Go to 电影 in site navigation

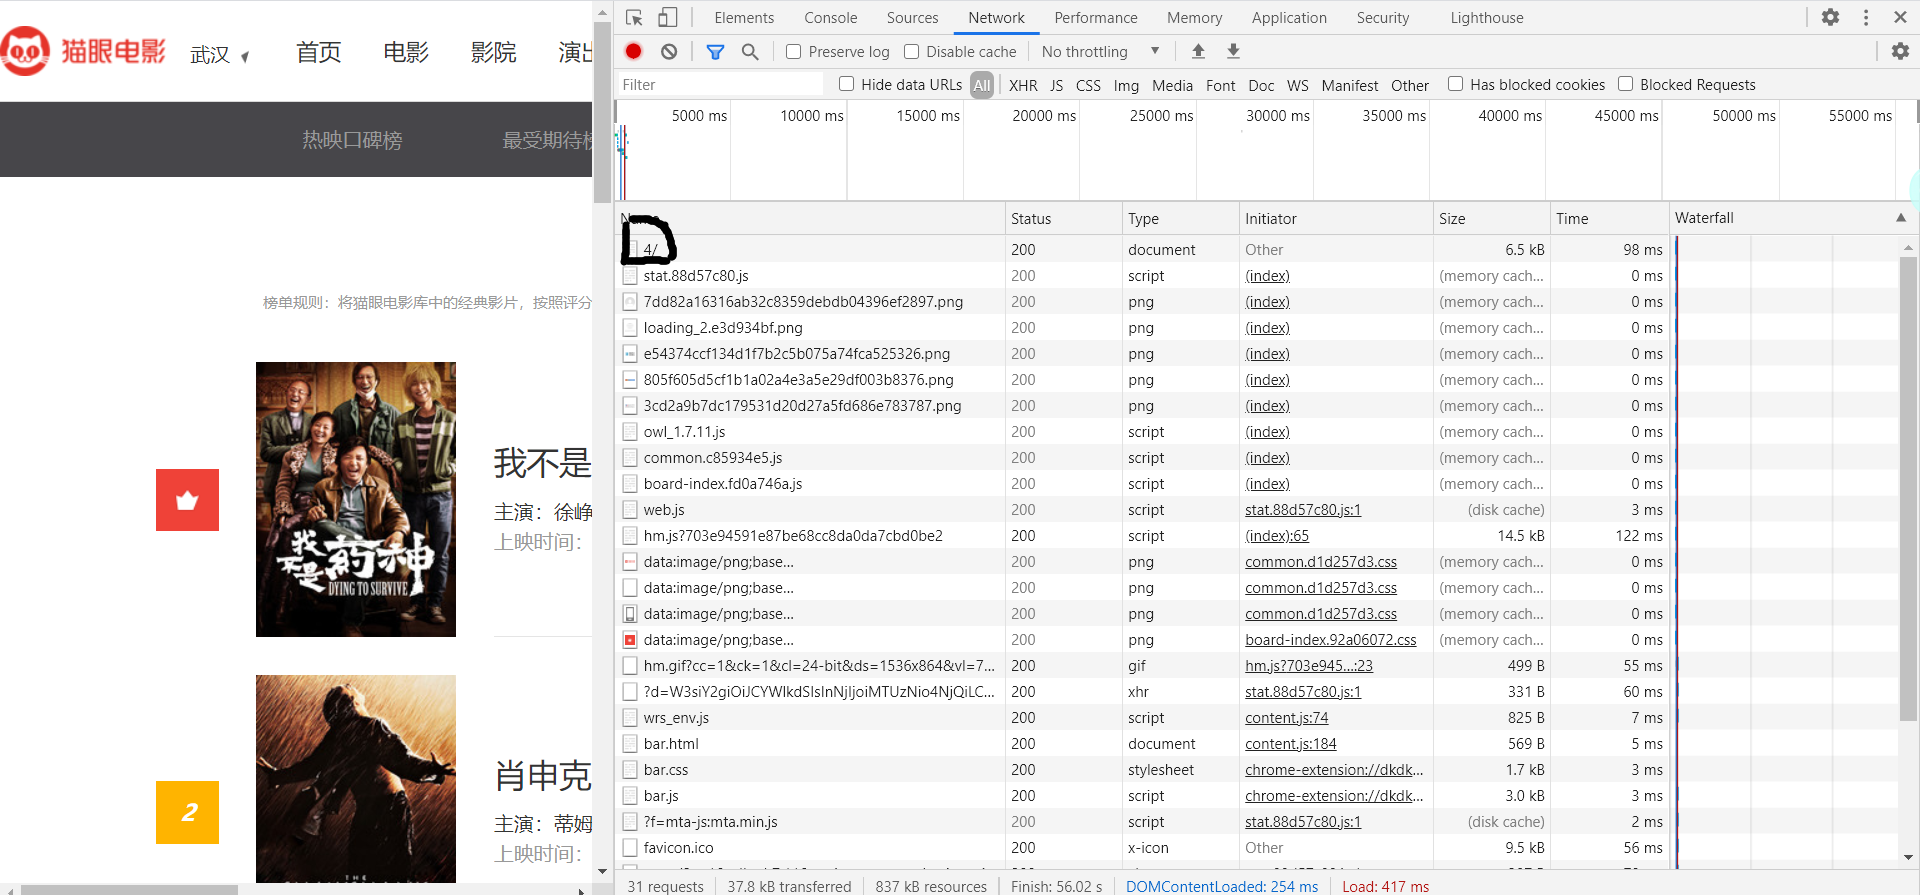click(406, 52)
